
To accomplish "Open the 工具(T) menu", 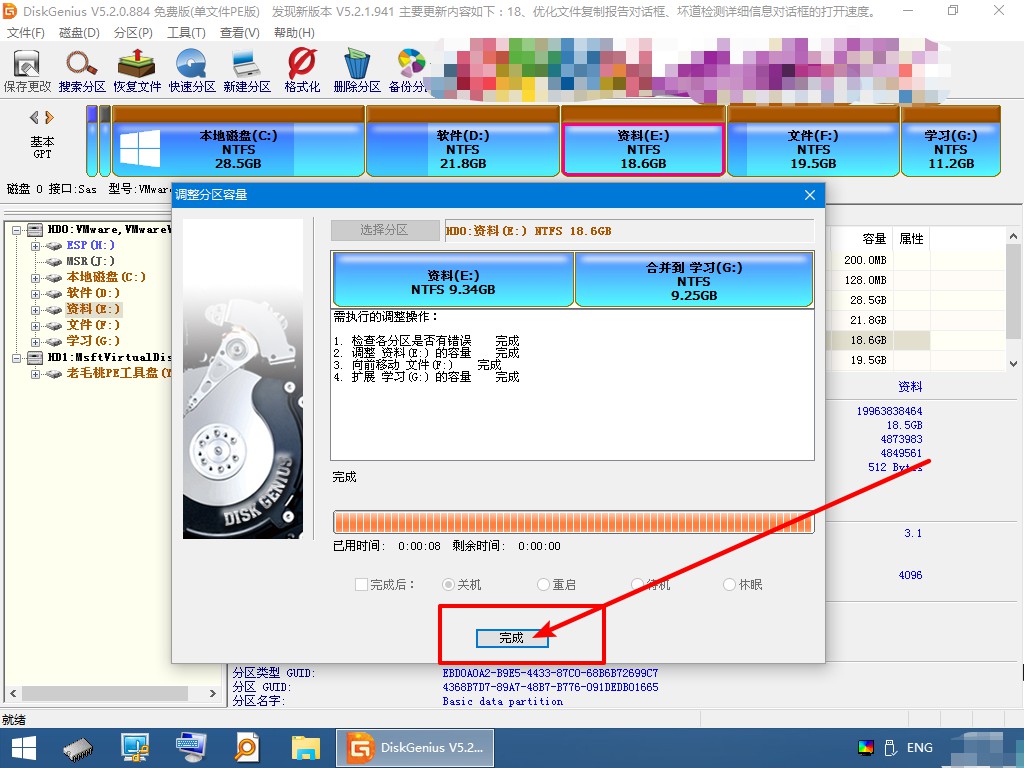I will click(186, 33).
